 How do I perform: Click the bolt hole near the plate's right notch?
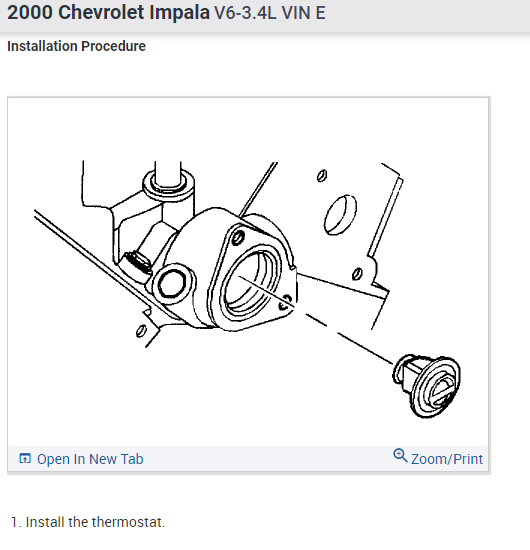(x=357, y=274)
